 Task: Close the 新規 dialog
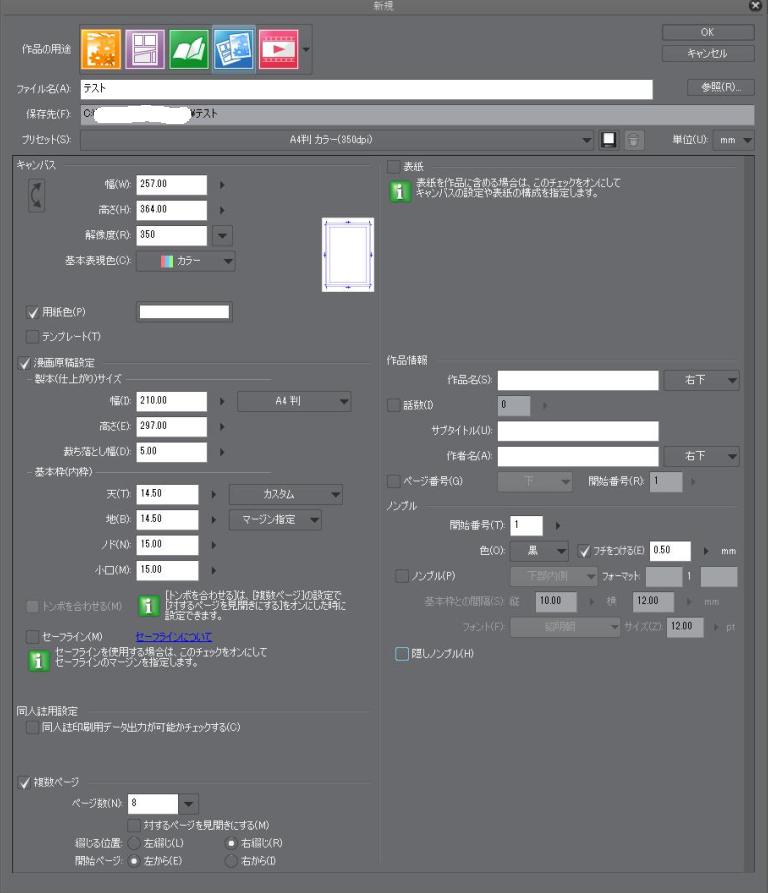point(755,6)
